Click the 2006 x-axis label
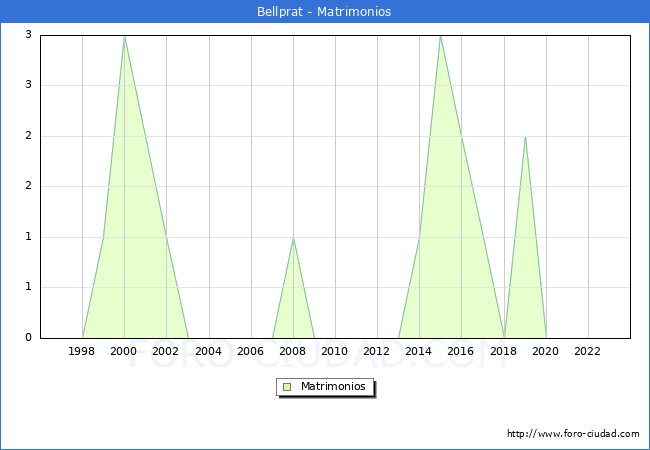Viewport: 650px width, 450px height. [250, 351]
